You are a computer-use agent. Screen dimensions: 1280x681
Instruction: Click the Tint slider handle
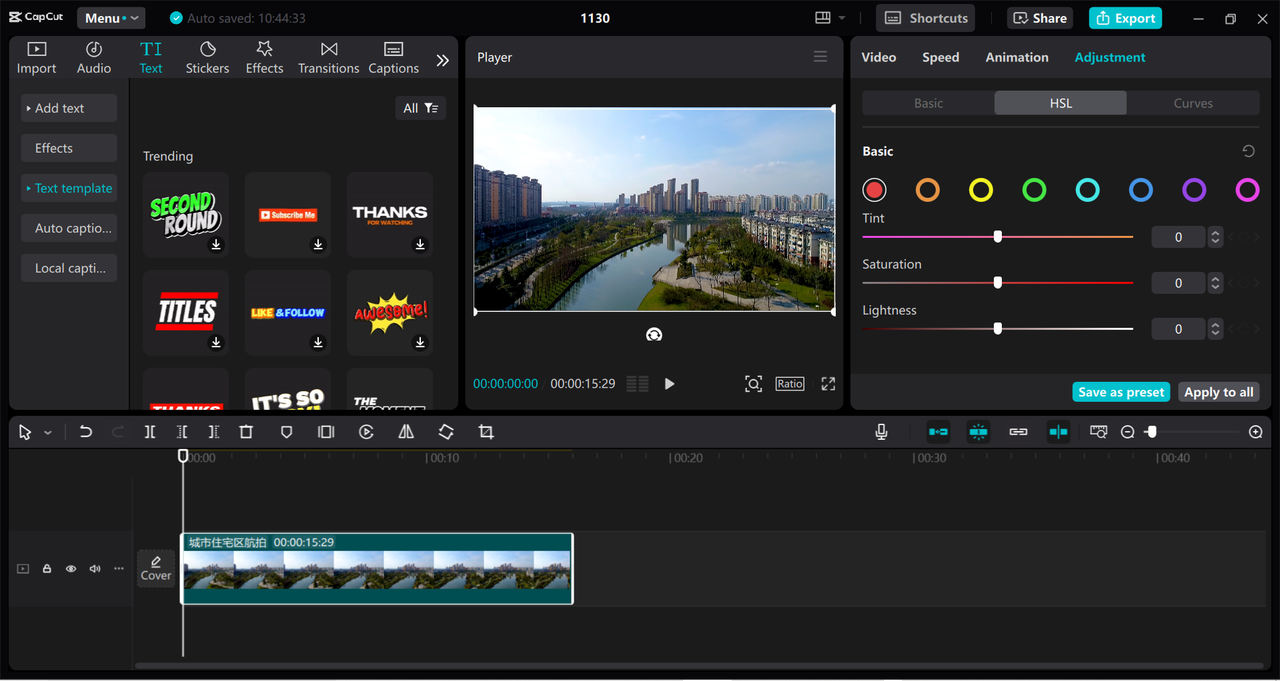click(x=997, y=237)
